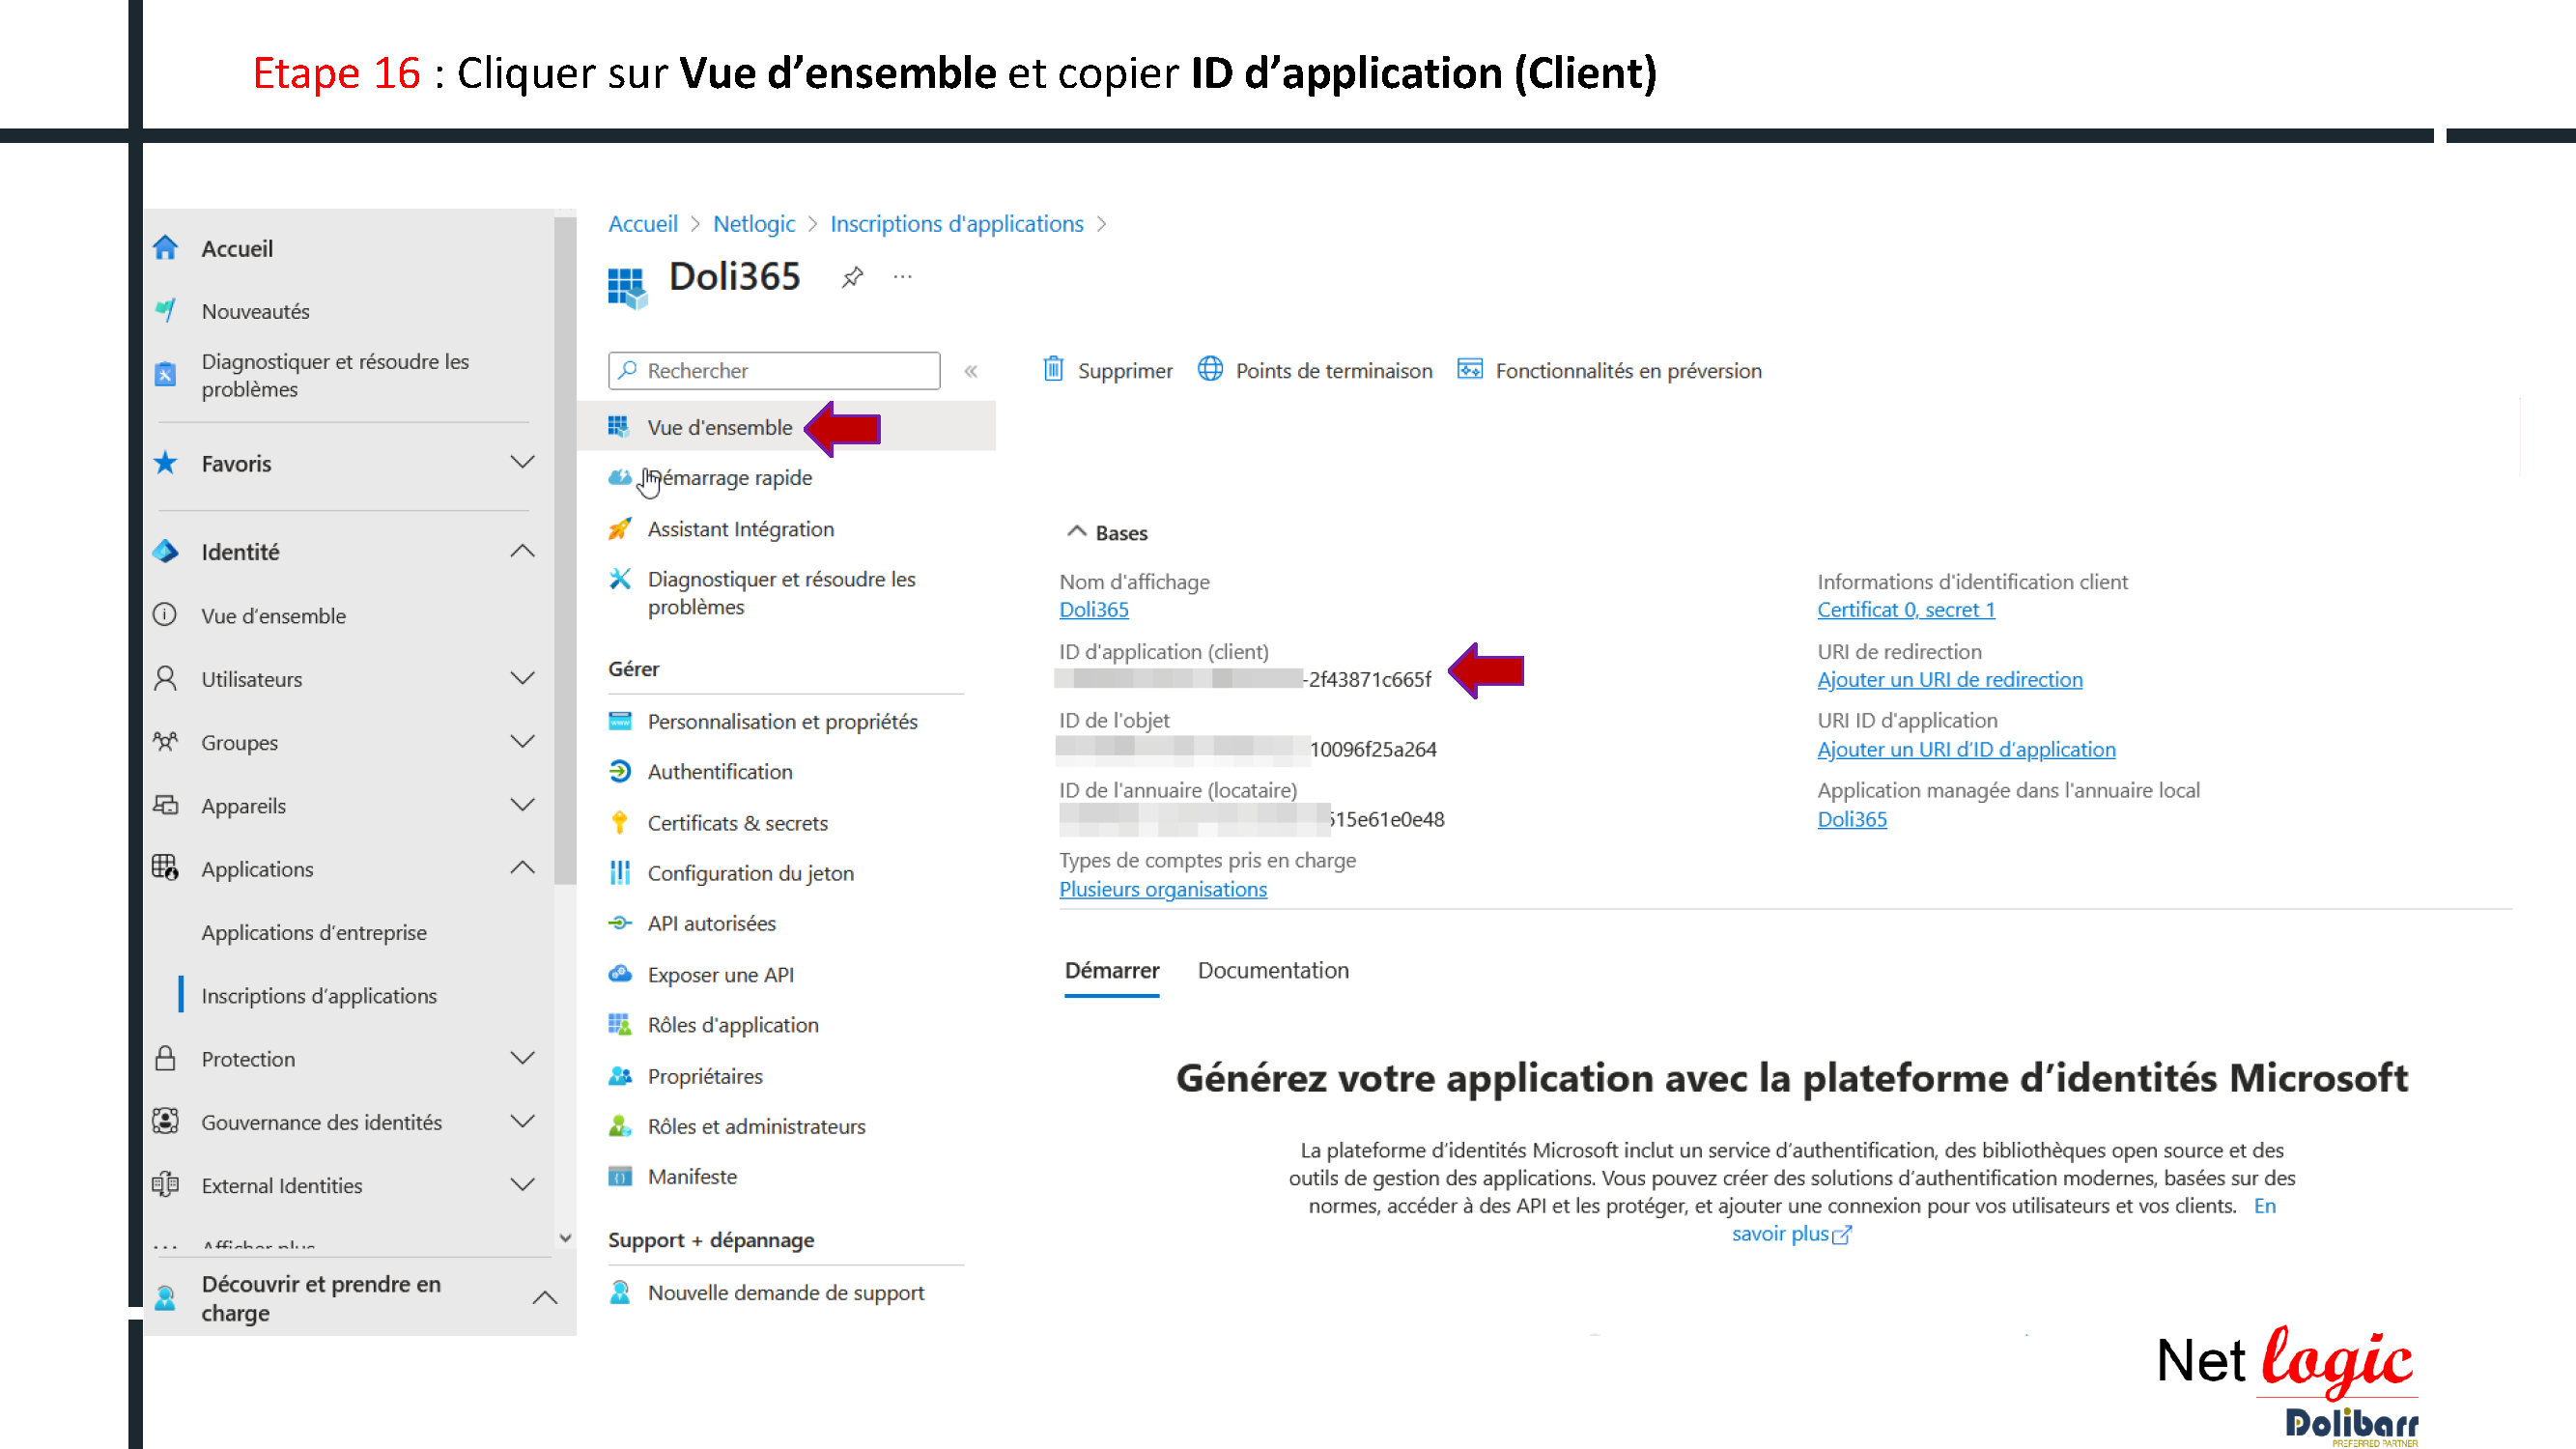Click the Accueil home icon in sidebar

point(166,248)
